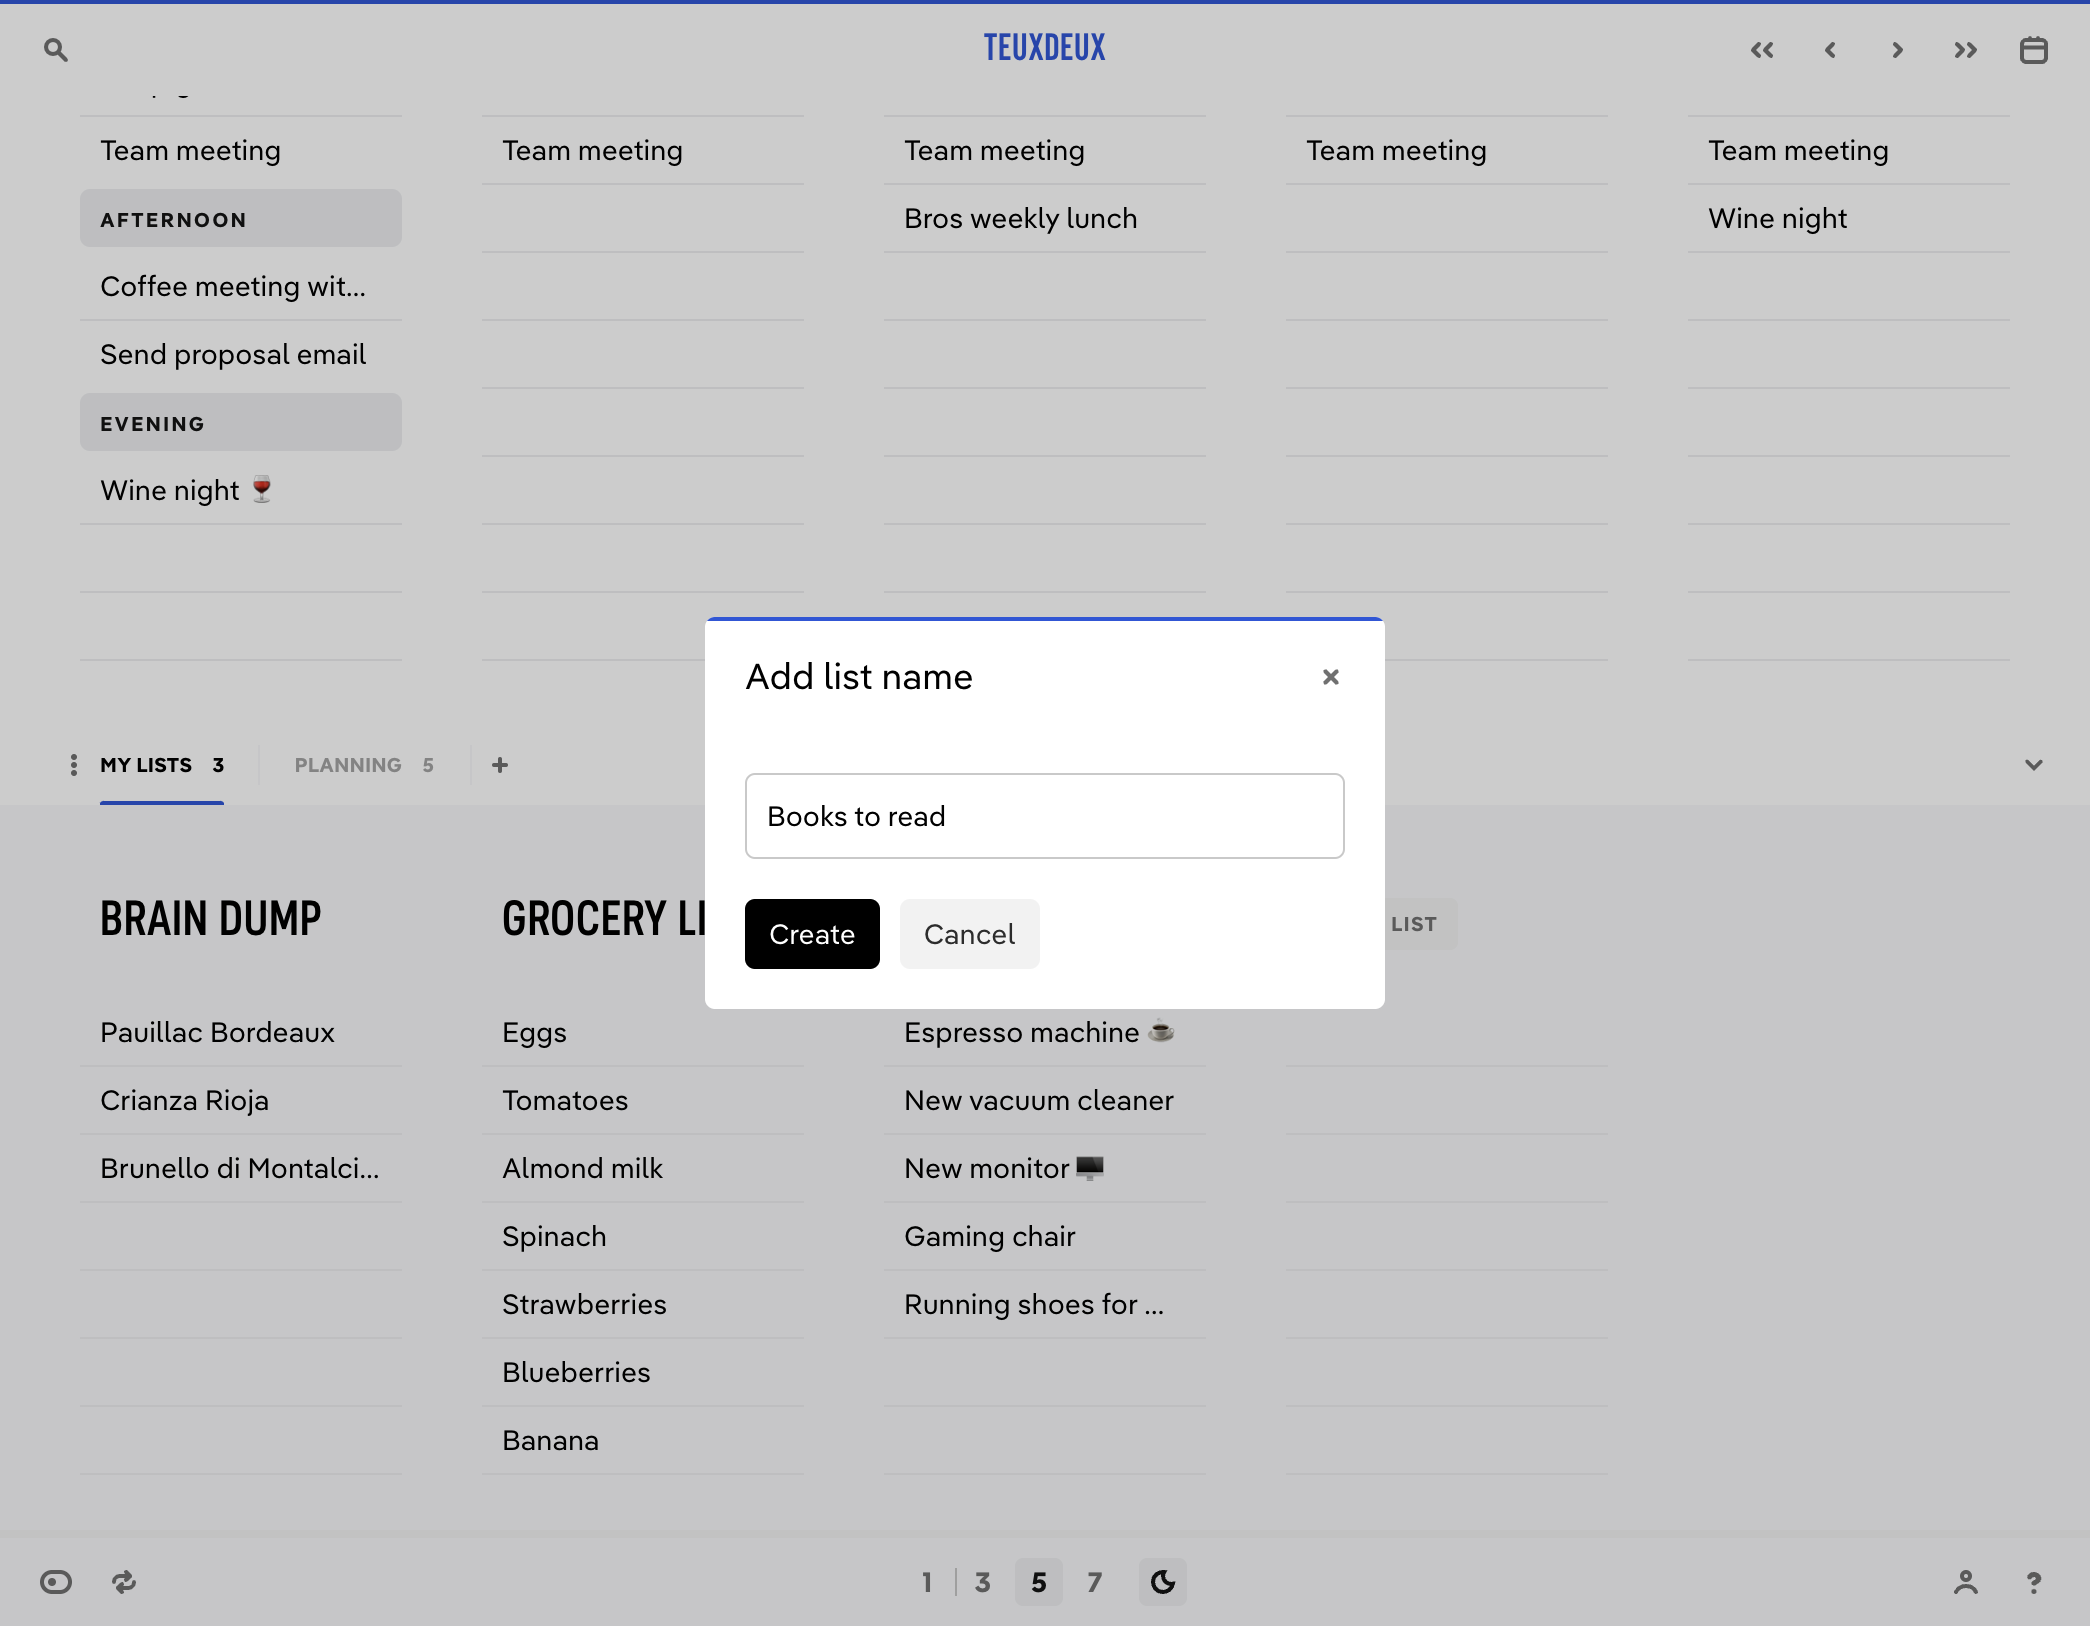
Task: Show 5 day column view
Action: click(x=1039, y=1582)
